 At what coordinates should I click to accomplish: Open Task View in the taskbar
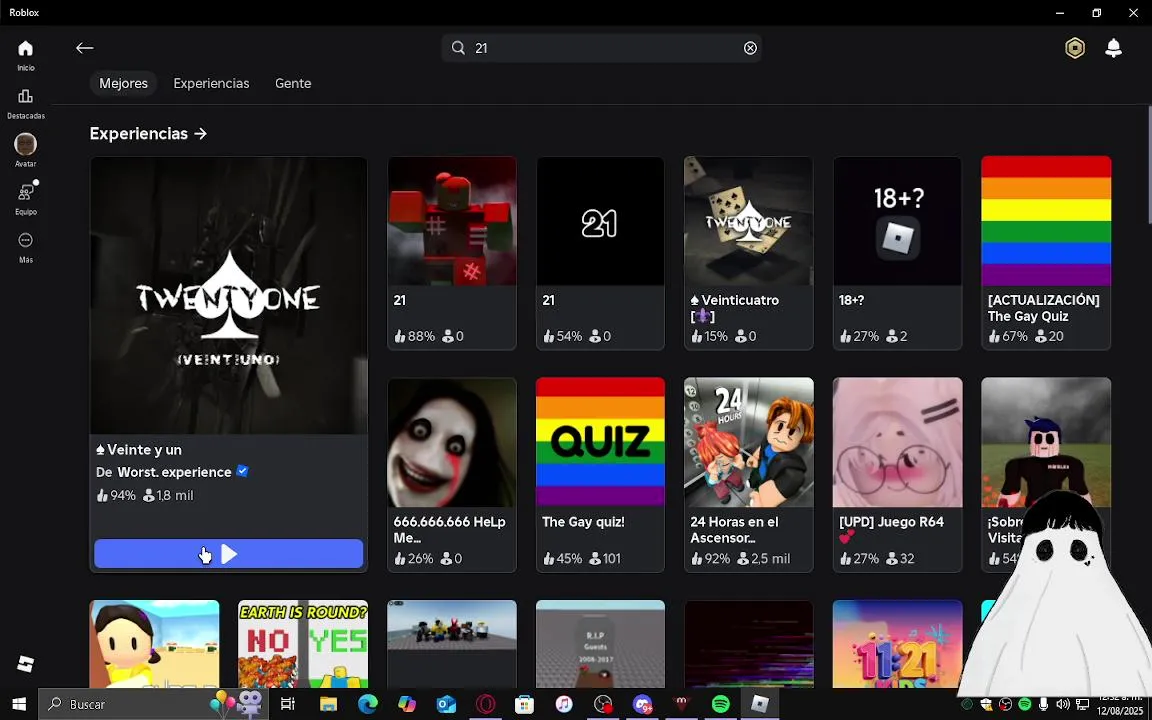288,704
